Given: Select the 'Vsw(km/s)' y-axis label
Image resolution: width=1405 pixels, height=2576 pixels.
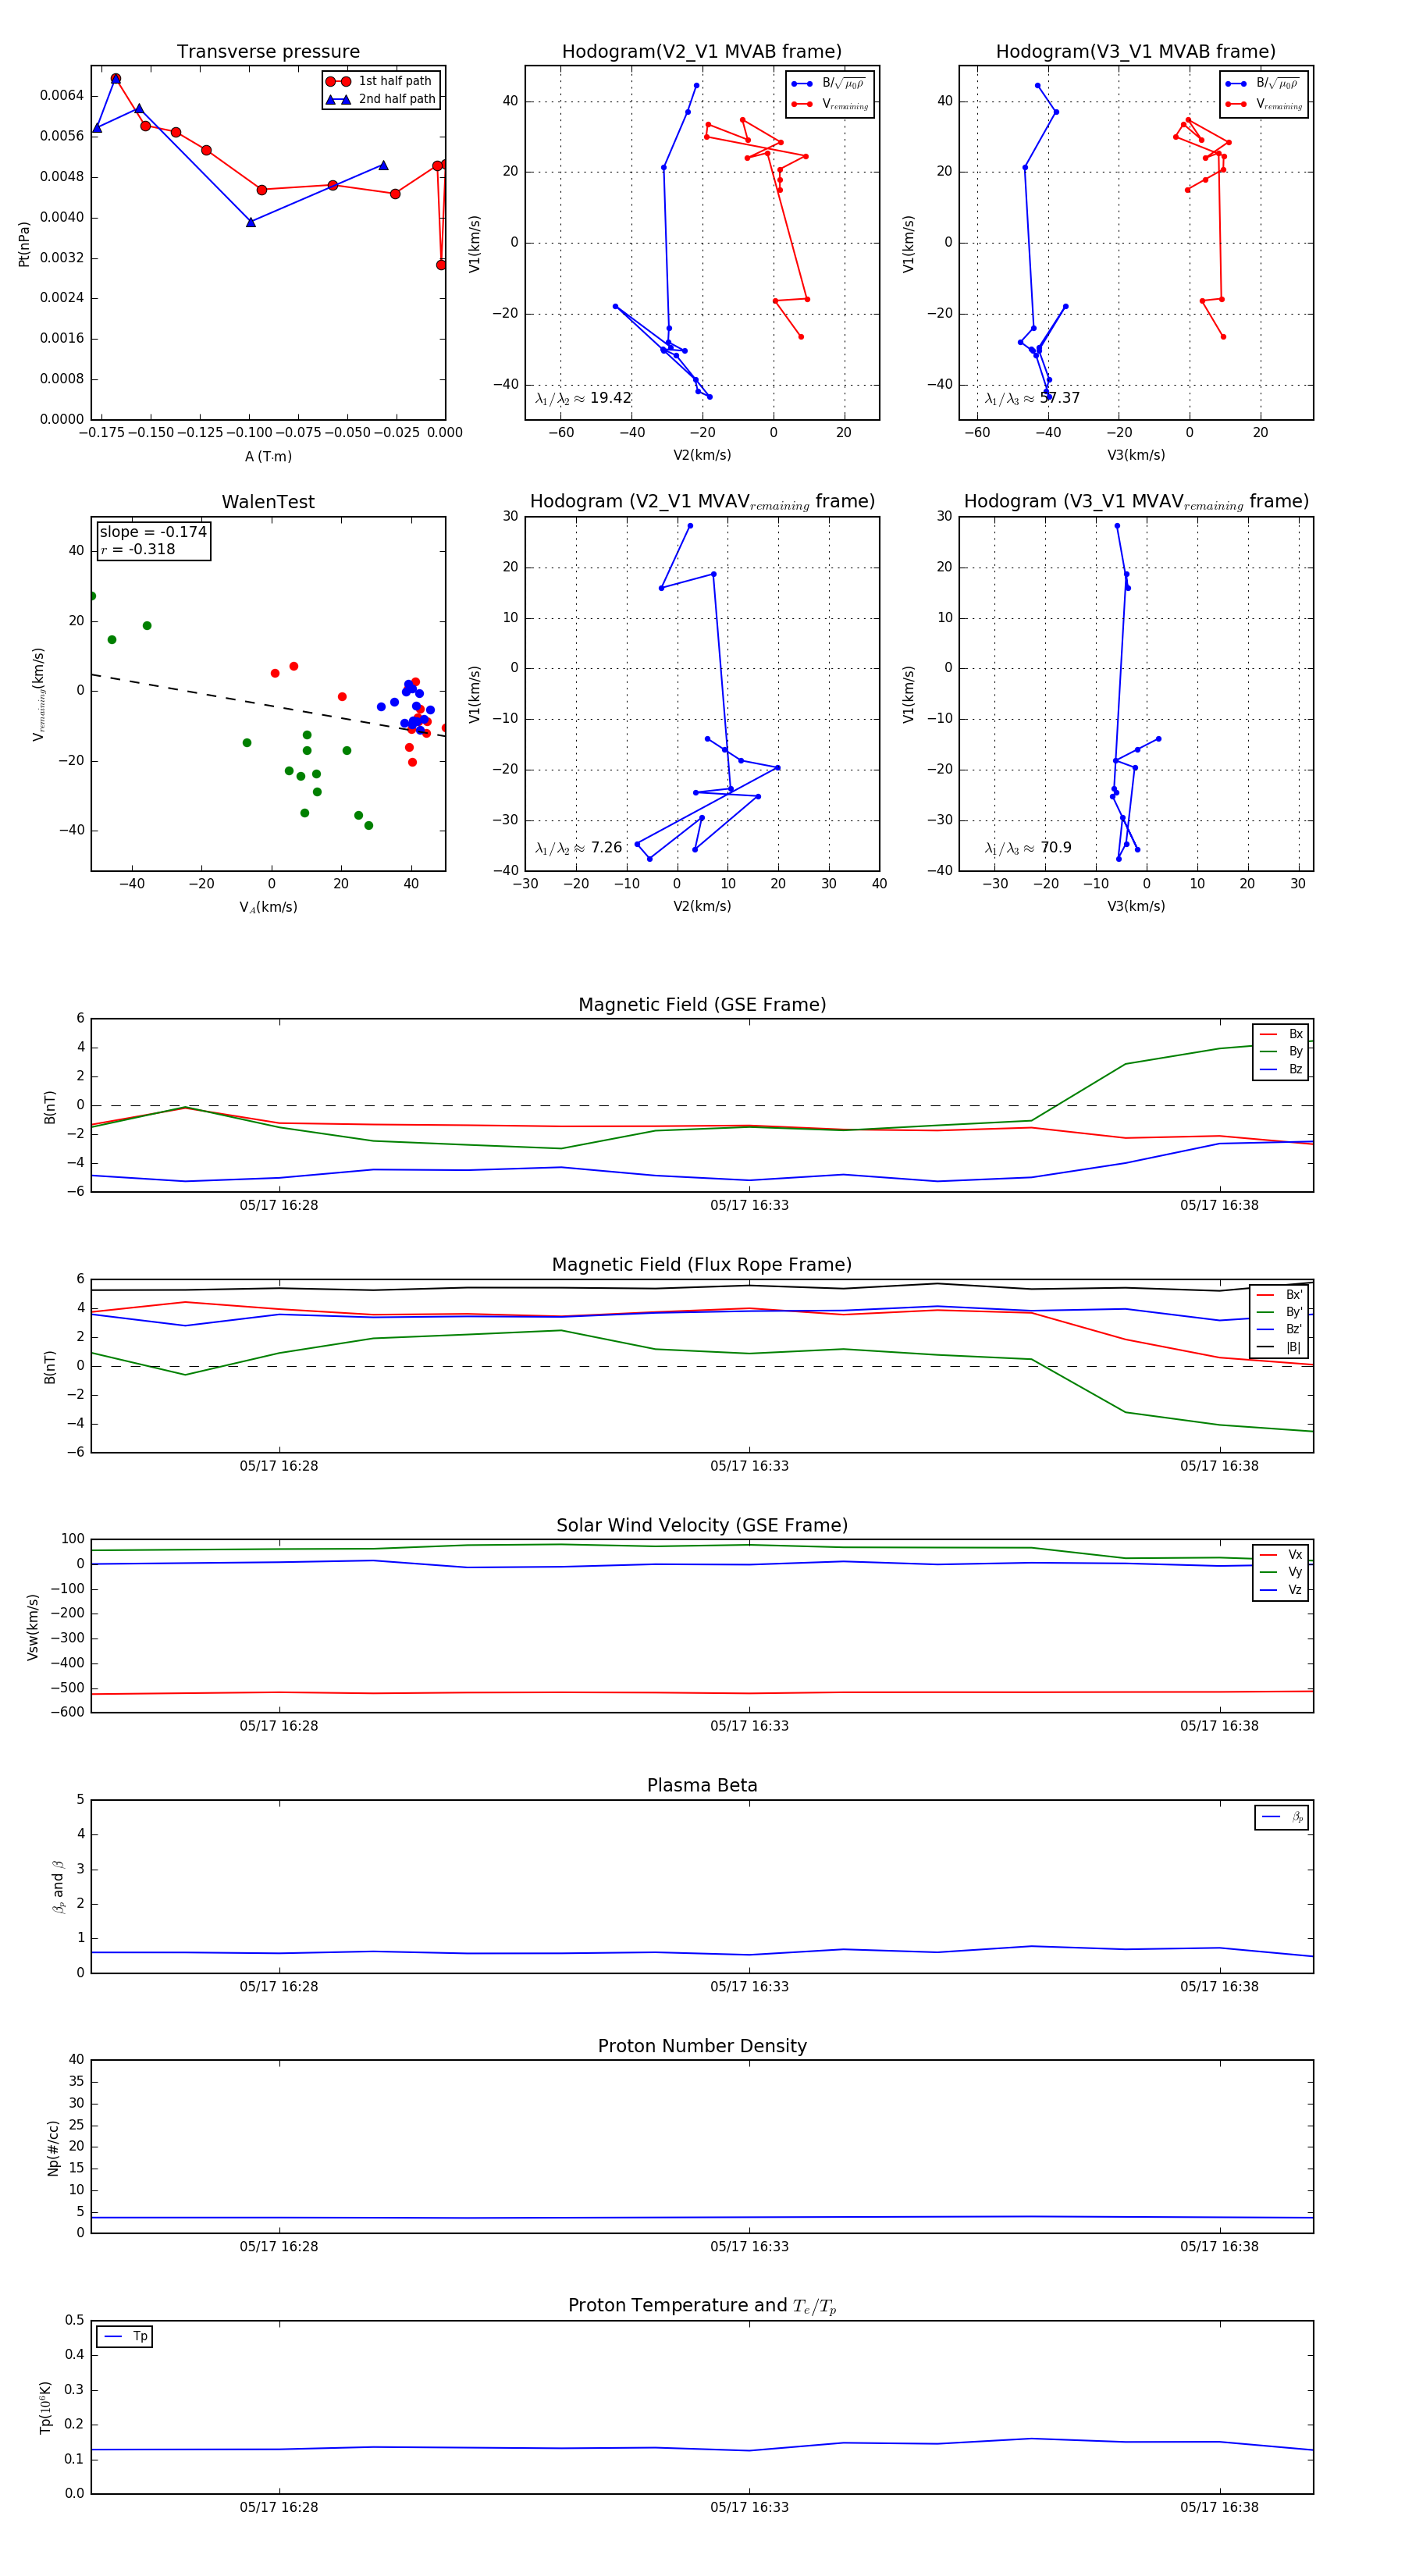Looking at the screenshot, I should (x=33, y=1627).
